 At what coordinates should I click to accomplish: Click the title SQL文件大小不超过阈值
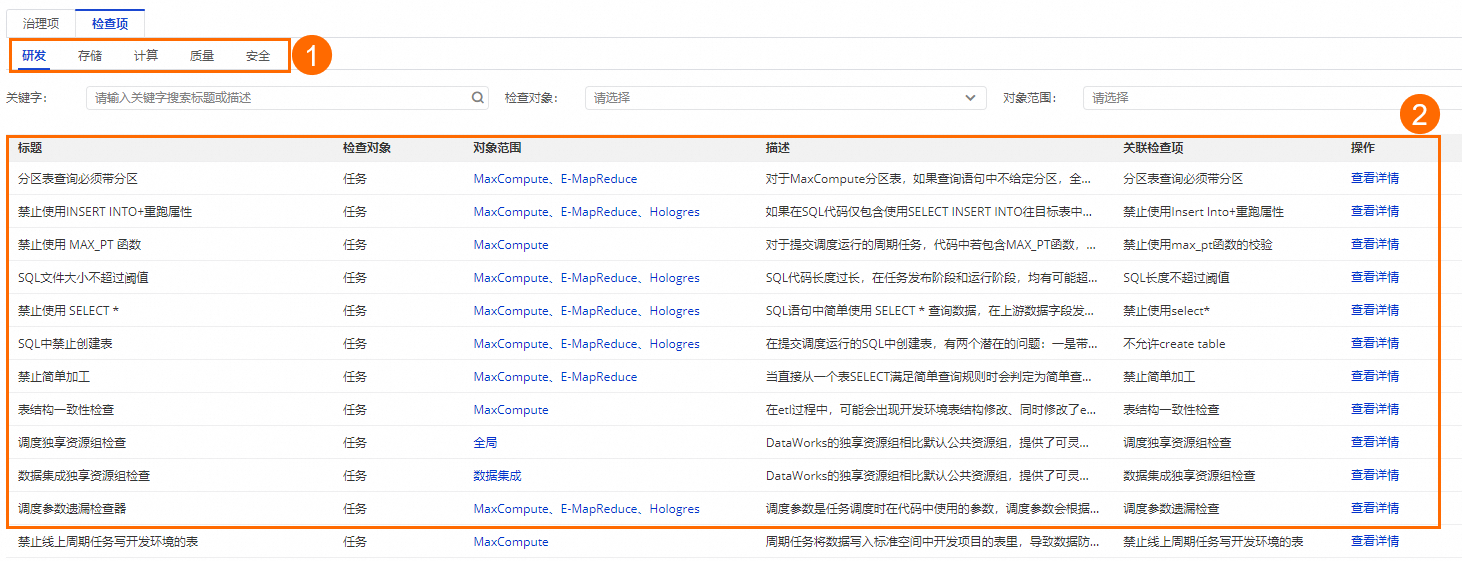[x=84, y=278]
